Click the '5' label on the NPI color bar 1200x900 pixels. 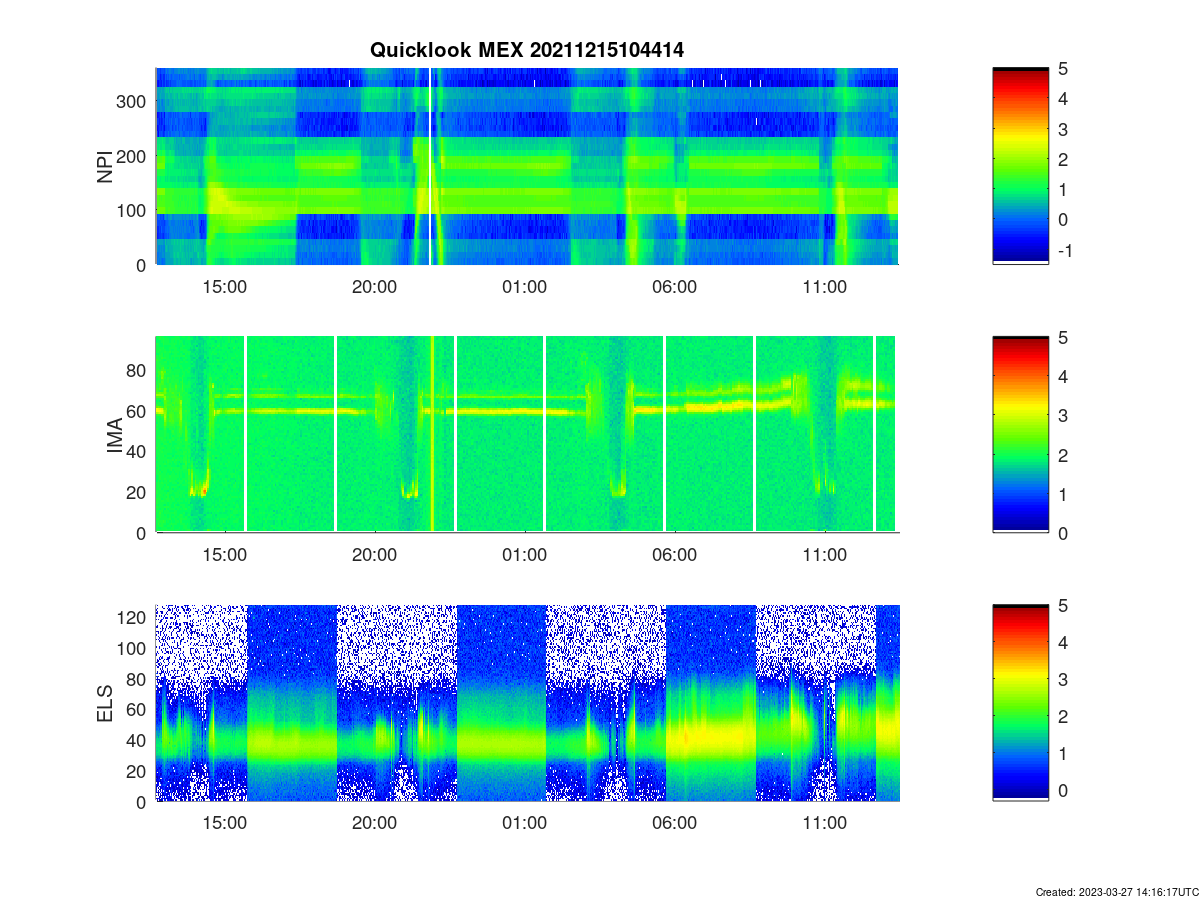(x=1062, y=69)
